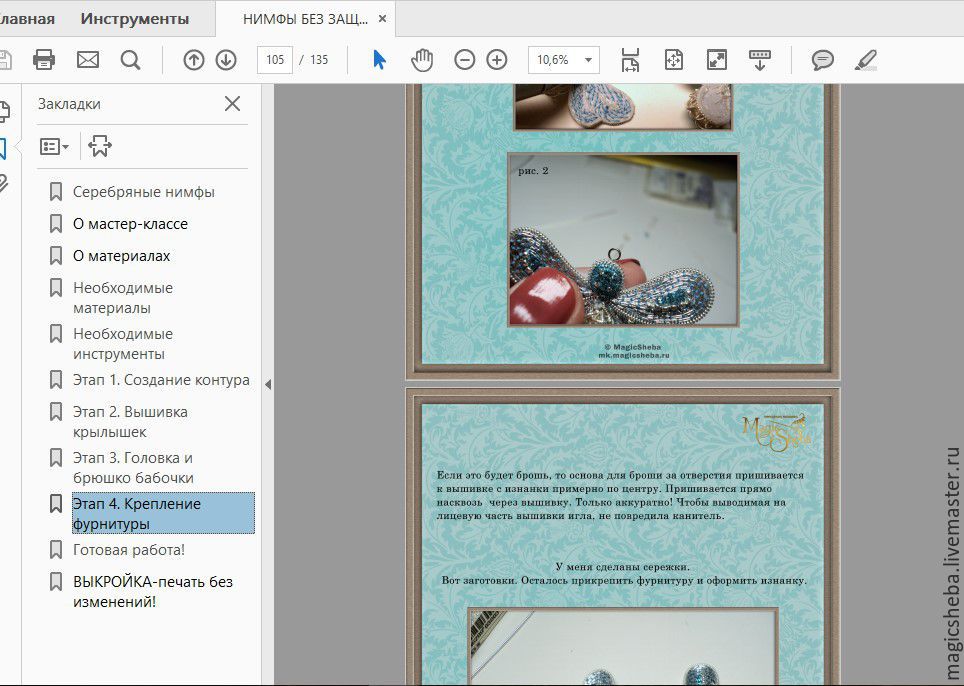The width and height of the screenshot is (964, 686).
Task: Activate the Hand pan tool
Action: 422,60
